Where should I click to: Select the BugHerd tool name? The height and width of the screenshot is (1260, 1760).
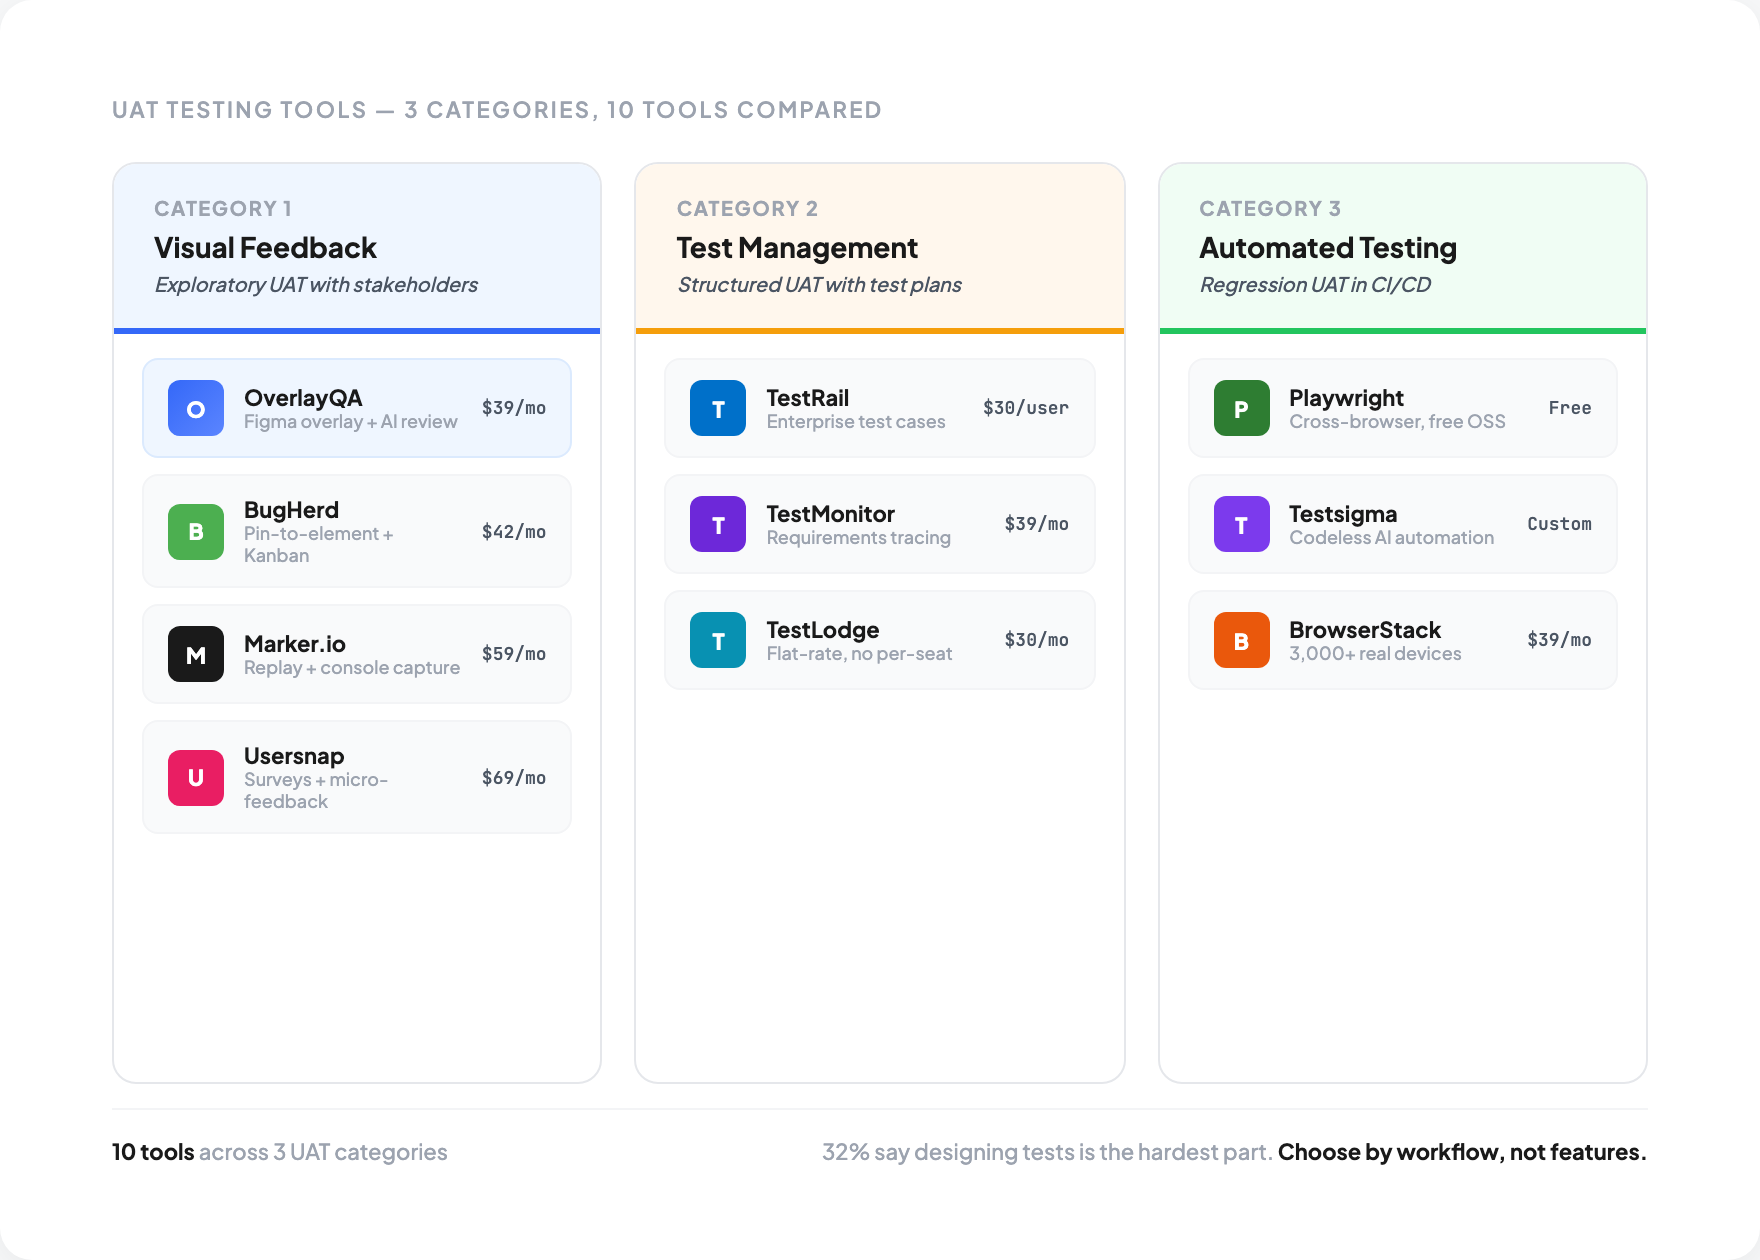(291, 510)
